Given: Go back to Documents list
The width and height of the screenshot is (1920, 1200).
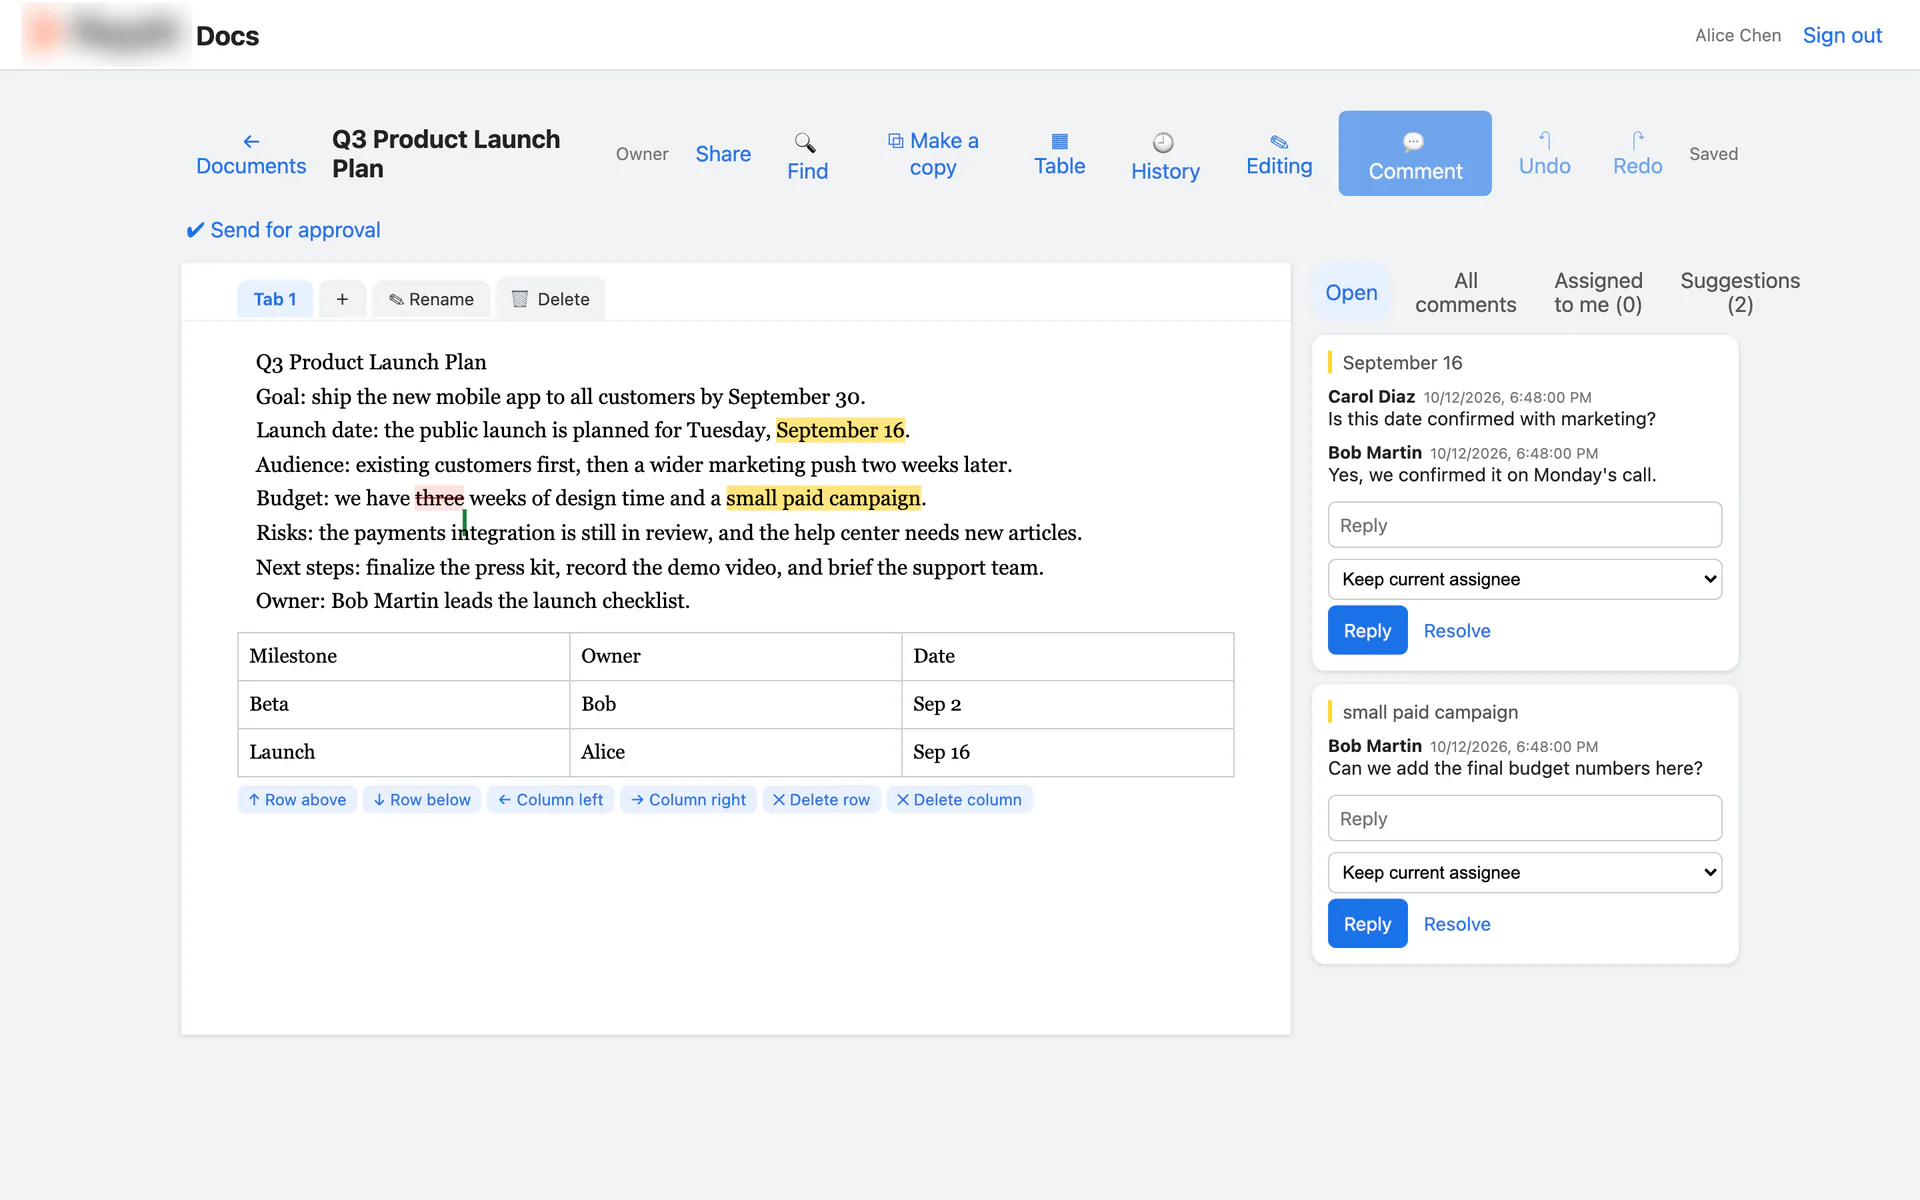Looking at the screenshot, I should [251, 154].
